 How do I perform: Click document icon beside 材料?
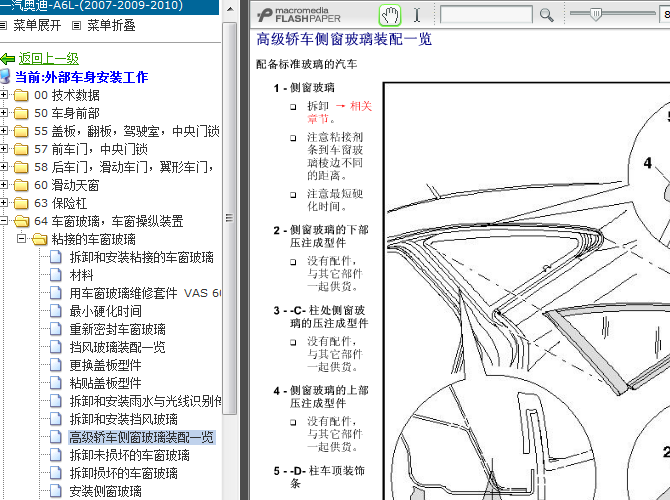[56, 275]
